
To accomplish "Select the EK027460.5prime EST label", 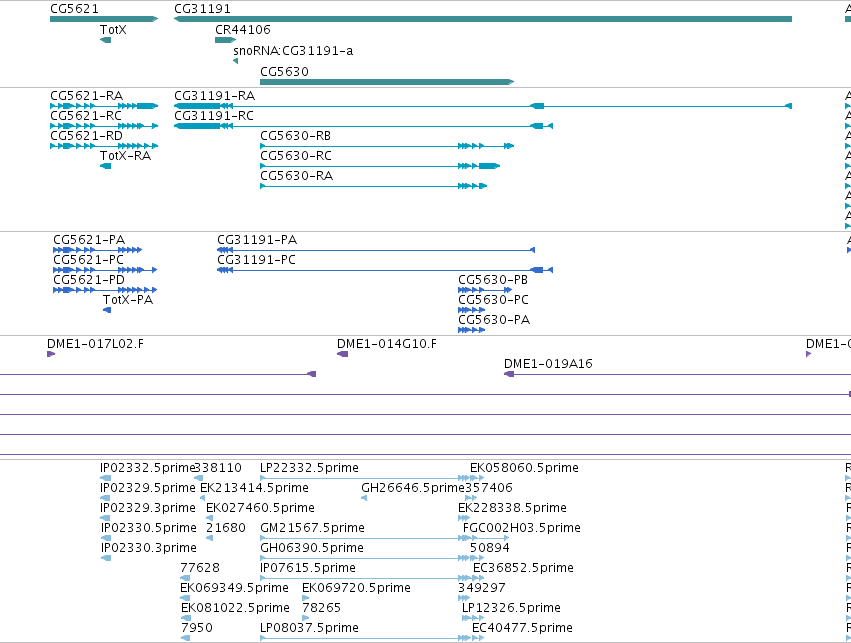I will [x=260, y=508].
